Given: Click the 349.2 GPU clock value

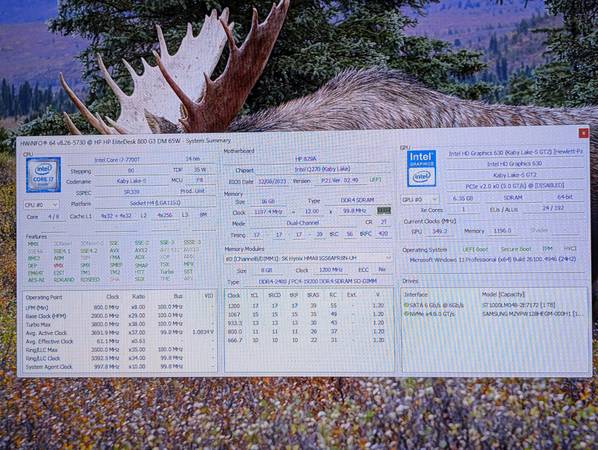Looking at the screenshot, I should (x=439, y=231).
